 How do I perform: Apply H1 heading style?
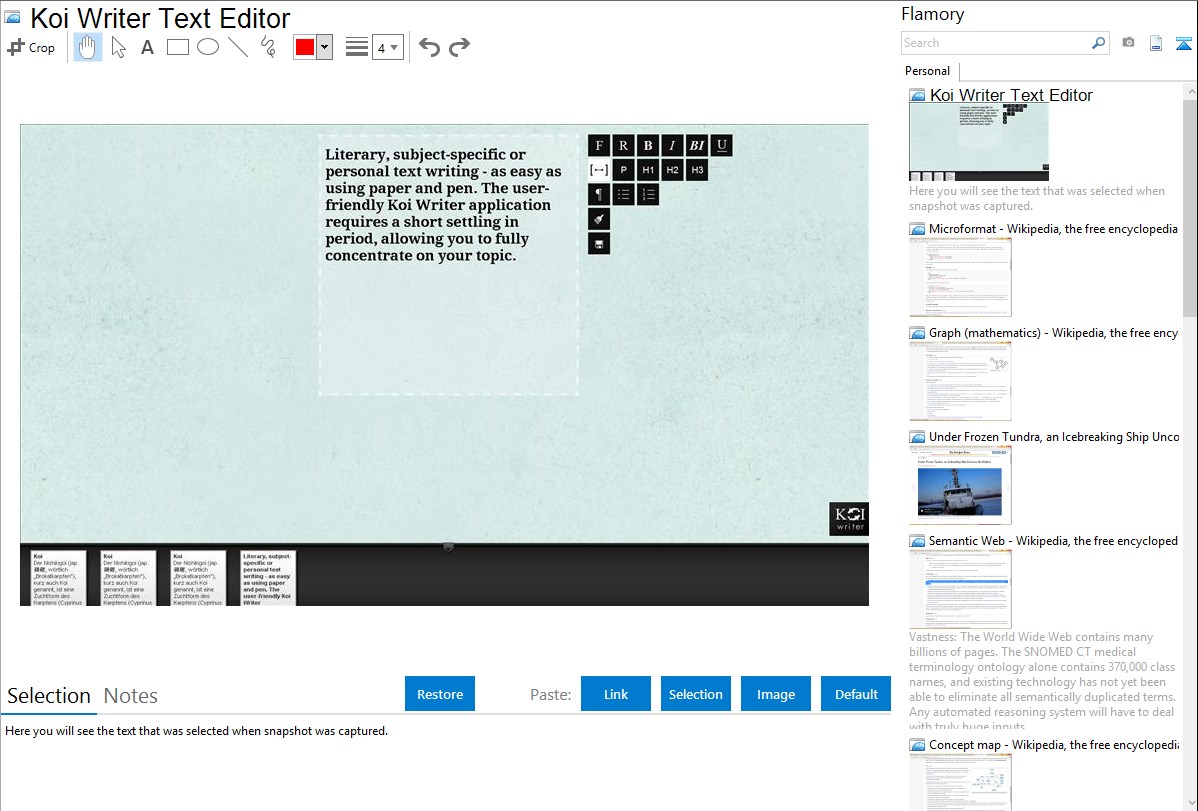pyautogui.click(x=648, y=170)
